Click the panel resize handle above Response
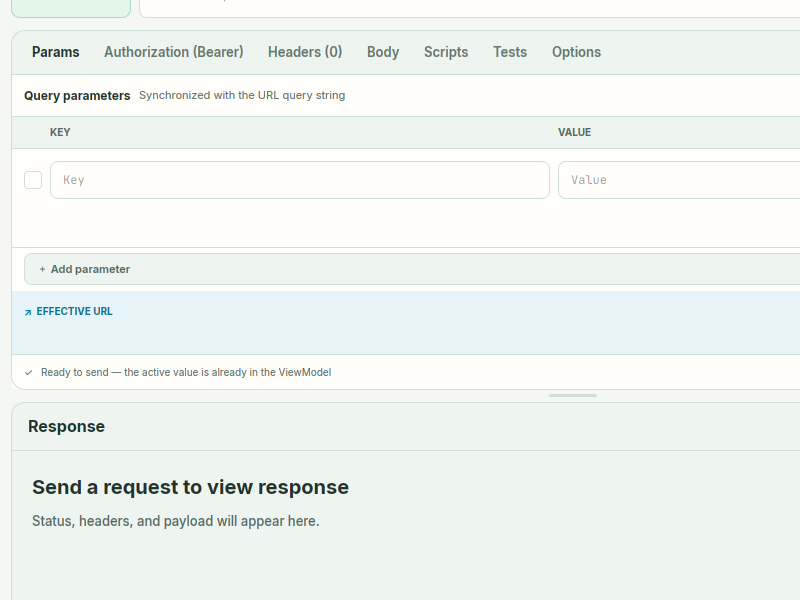Viewport: 800px width, 600px height. [x=573, y=395]
